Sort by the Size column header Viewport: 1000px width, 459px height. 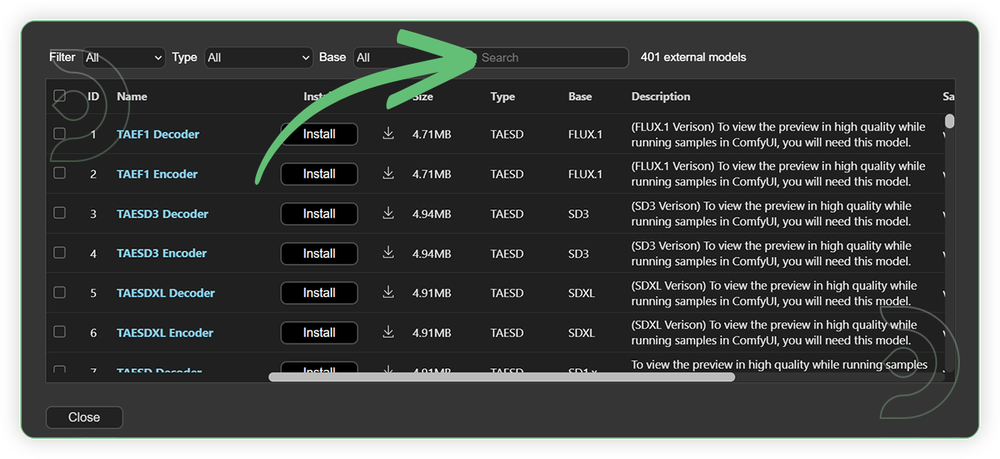click(x=423, y=97)
